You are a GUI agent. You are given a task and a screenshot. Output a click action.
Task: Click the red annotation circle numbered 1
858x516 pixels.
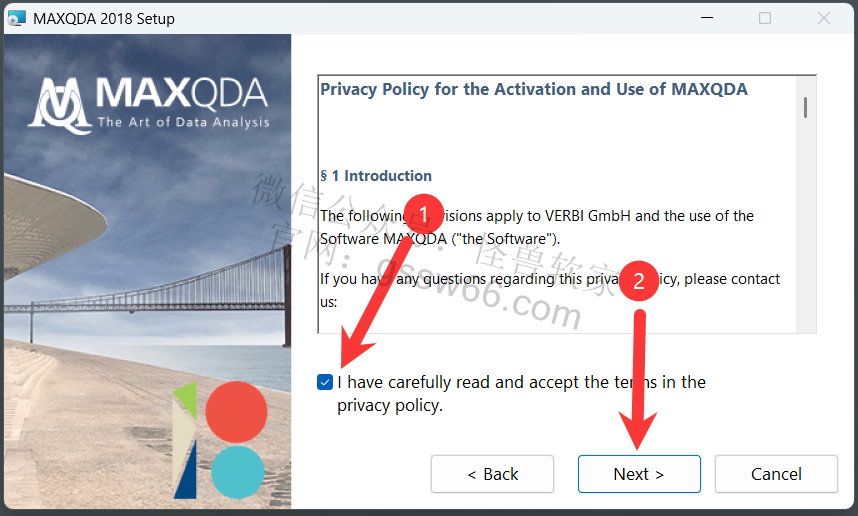423,214
